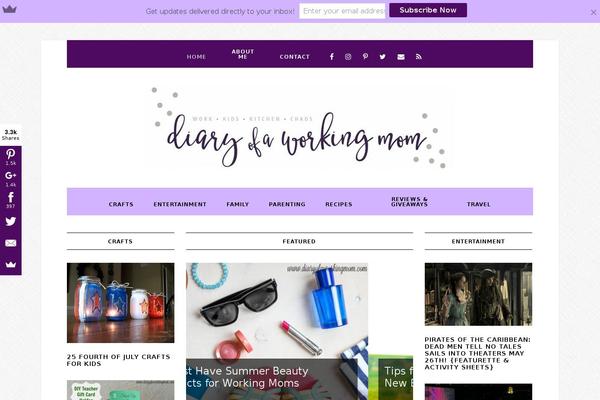The width and height of the screenshot is (600, 400).
Task: Open the RSS feed icon
Action: pos(419,57)
